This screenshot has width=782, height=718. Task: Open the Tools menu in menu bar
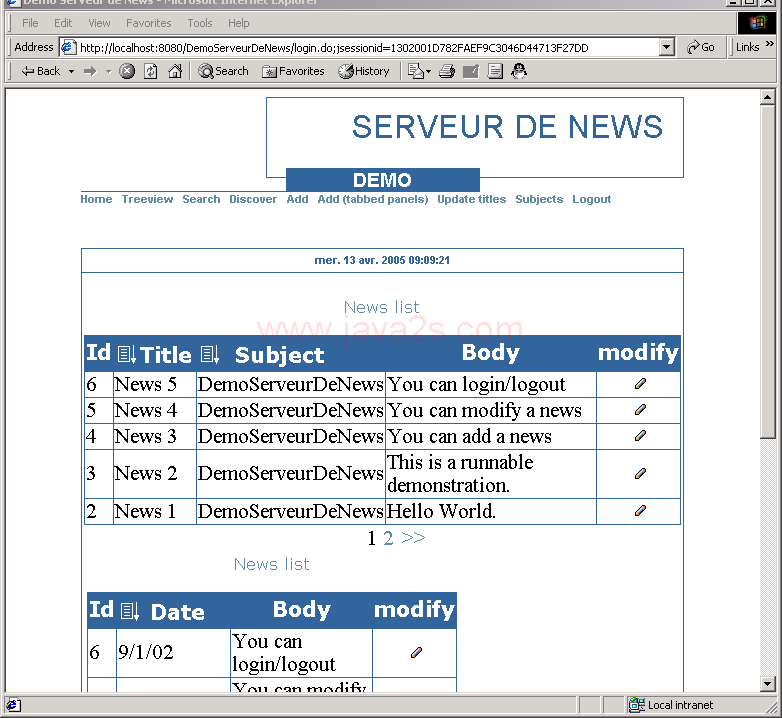tap(200, 23)
